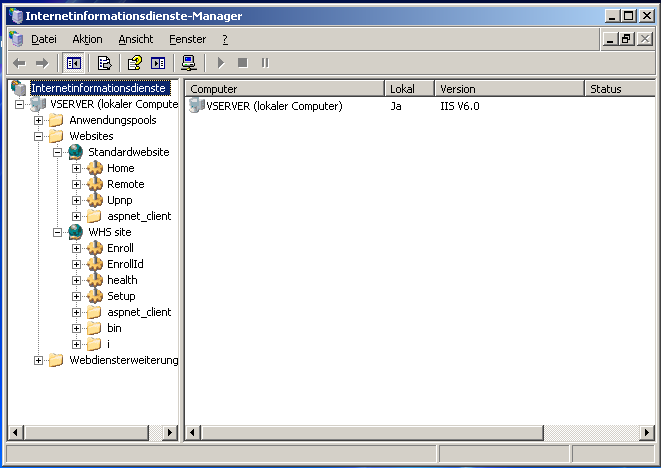
Task: Click the connect to computer icon
Action: 188,63
